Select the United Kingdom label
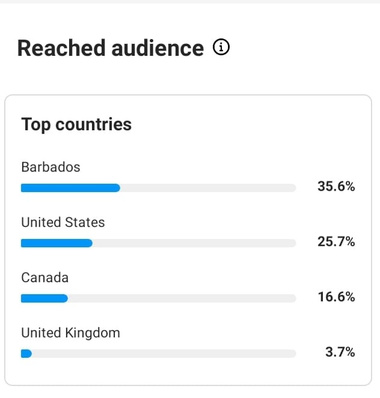Image resolution: width=380 pixels, height=398 pixels. coord(71,333)
